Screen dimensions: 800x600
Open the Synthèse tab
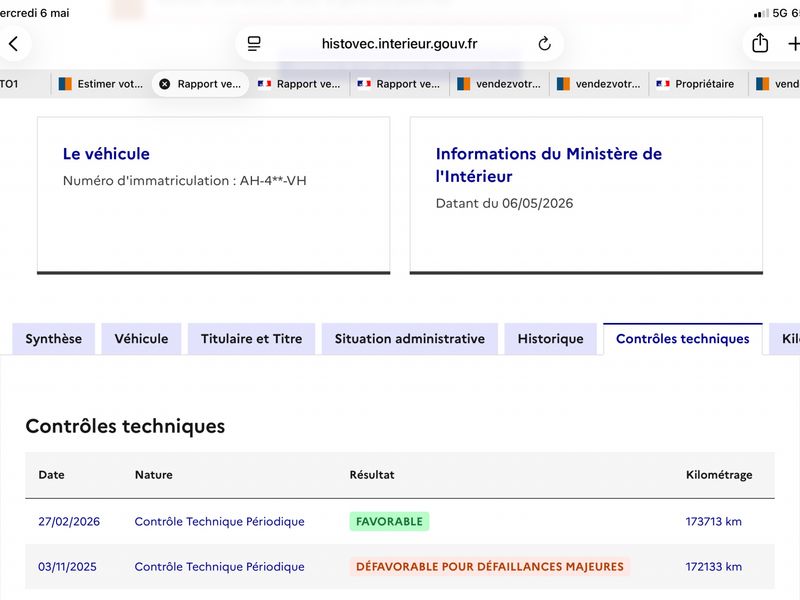pyautogui.click(x=54, y=339)
